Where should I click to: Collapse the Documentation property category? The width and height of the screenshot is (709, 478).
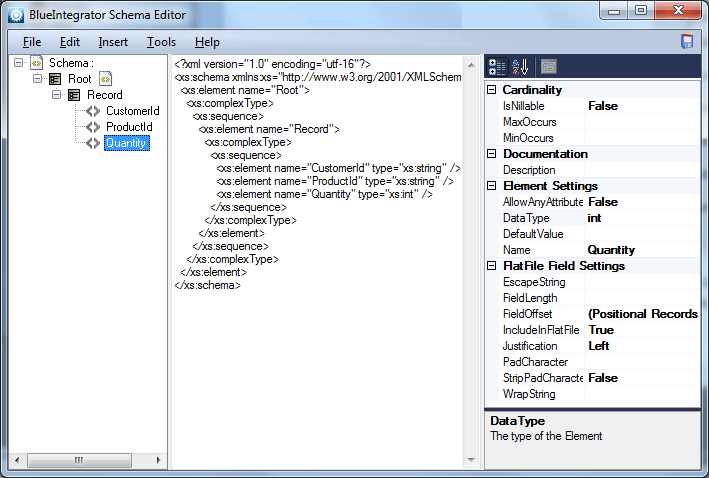[492, 154]
